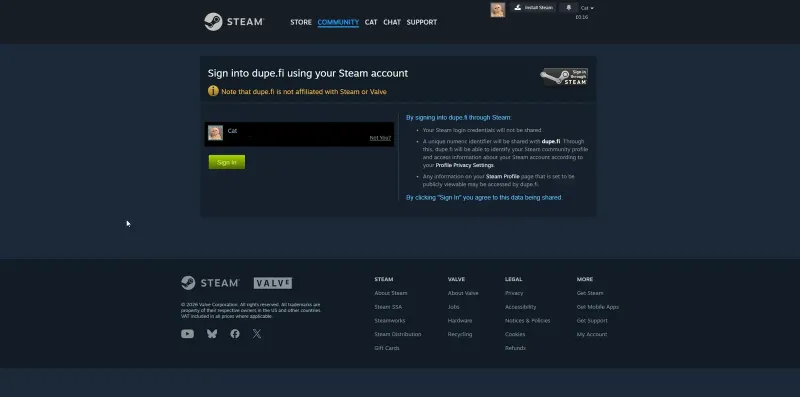The image size is (800, 397).
Task: Click the Sign in through Steam badge
Action: 564,77
